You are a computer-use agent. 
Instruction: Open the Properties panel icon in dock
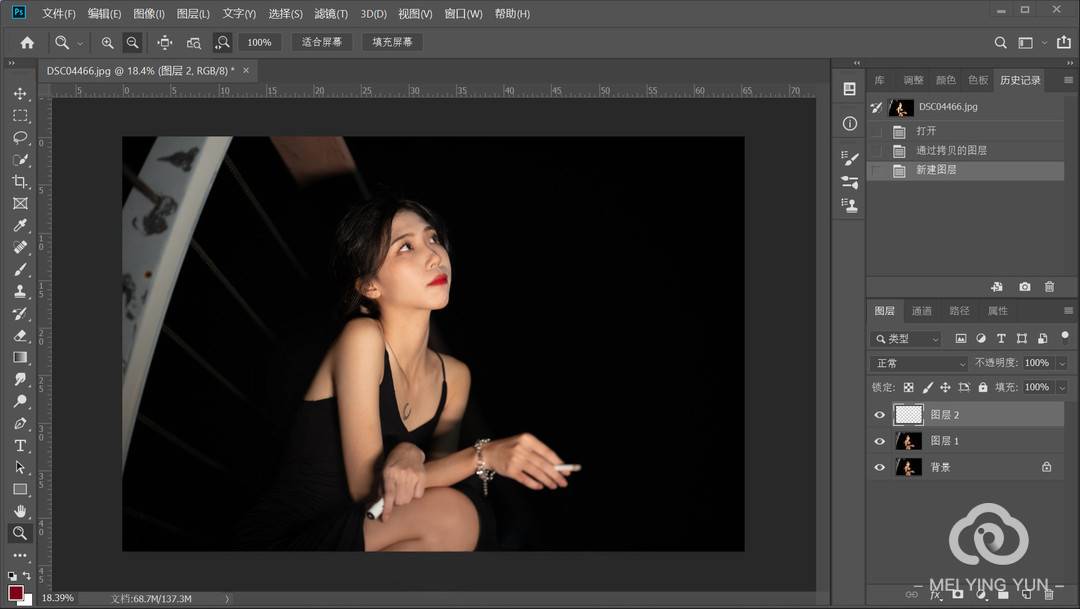(849, 89)
